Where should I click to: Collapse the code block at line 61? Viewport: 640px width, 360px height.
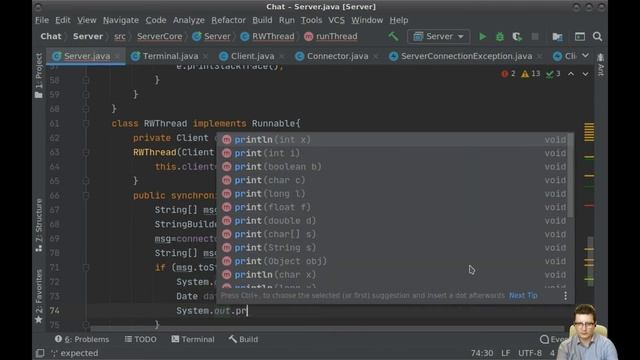pyautogui.click(x=86, y=123)
